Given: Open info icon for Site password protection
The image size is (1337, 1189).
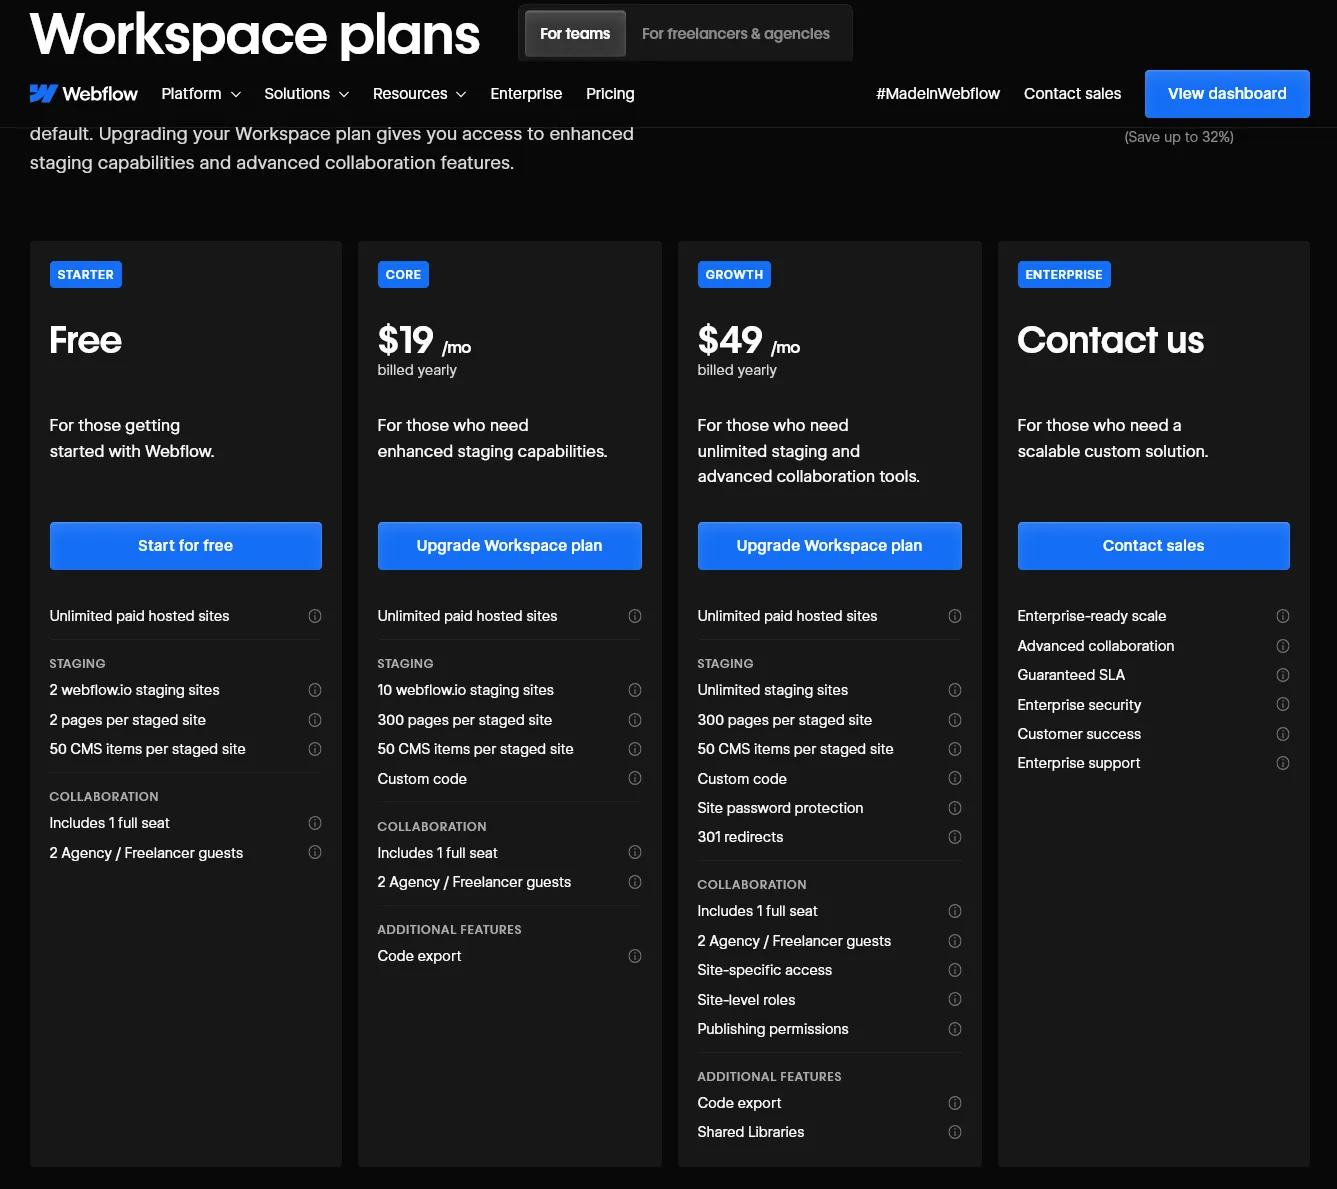Looking at the screenshot, I should [x=955, y=808].
